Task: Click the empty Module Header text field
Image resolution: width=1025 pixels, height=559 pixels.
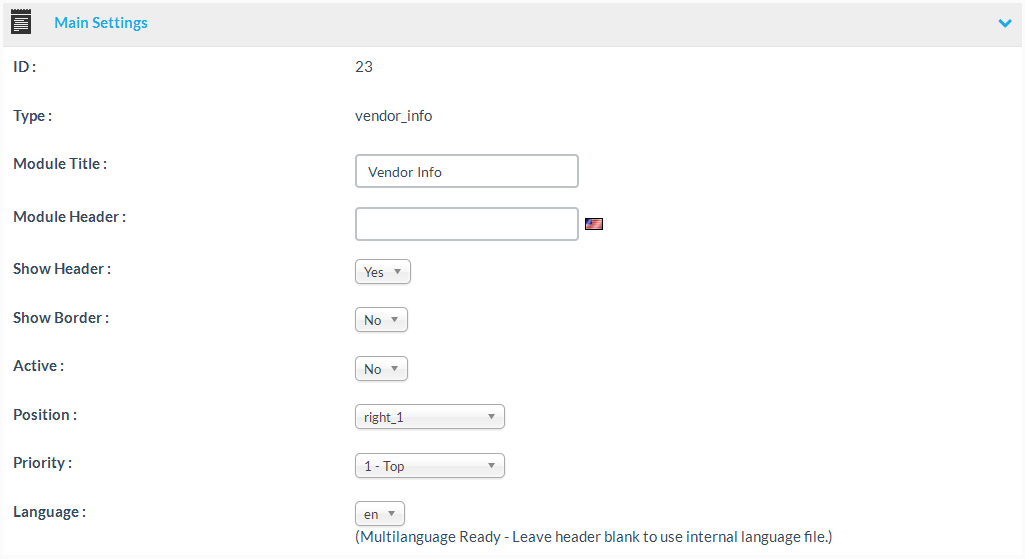Action: [466, 224]
